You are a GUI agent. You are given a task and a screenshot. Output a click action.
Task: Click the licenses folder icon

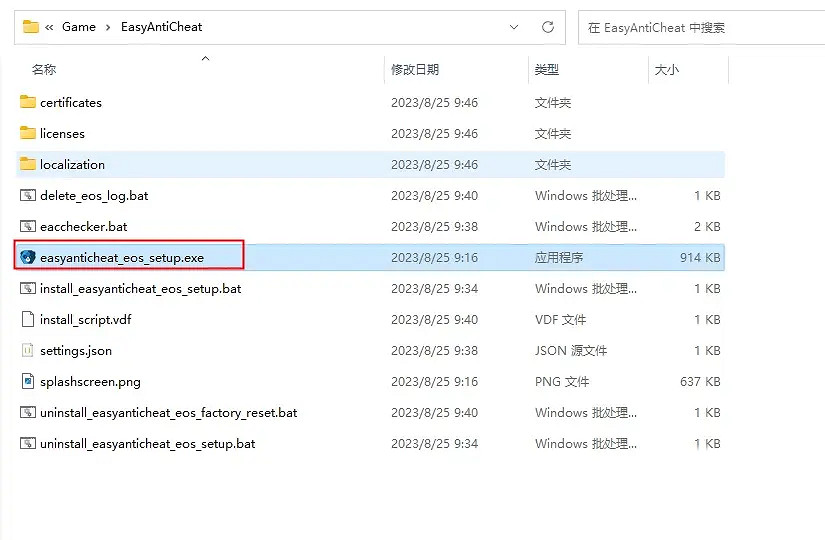[x=28, y=133]
